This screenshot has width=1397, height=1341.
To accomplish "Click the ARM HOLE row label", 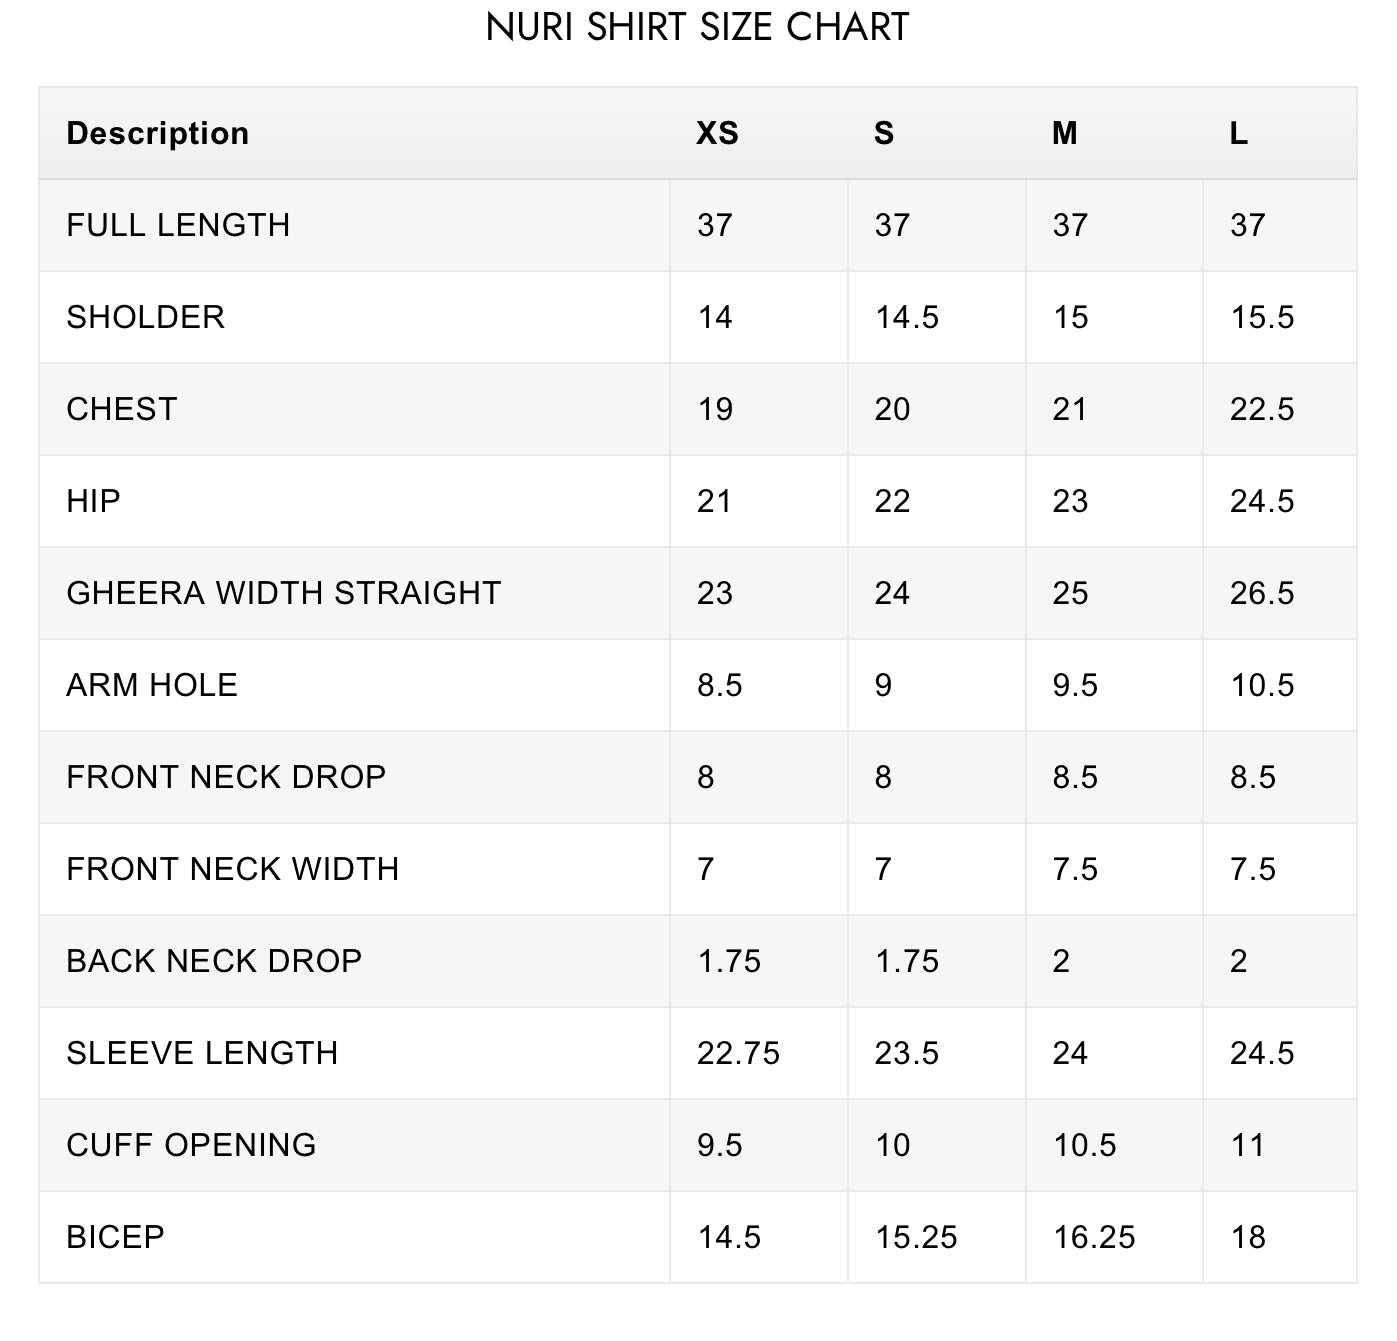I will click(x=152, y=685).
